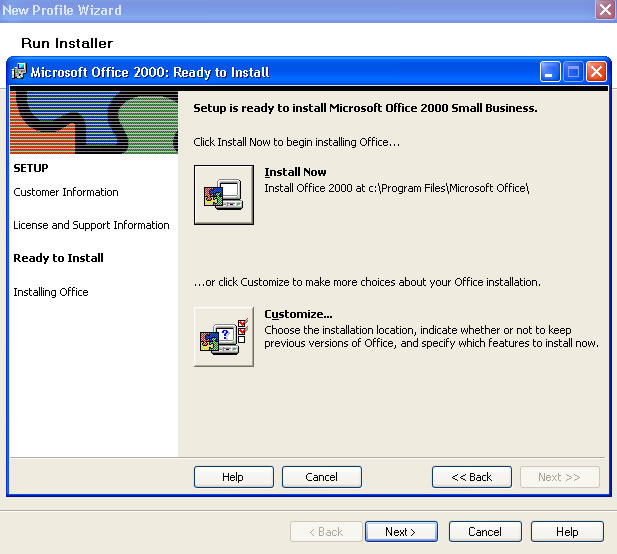The height and width of the screenshot is (554, 617).
Task: Click the 'Install Now' heading text
Action: click(x=295, y=172)
